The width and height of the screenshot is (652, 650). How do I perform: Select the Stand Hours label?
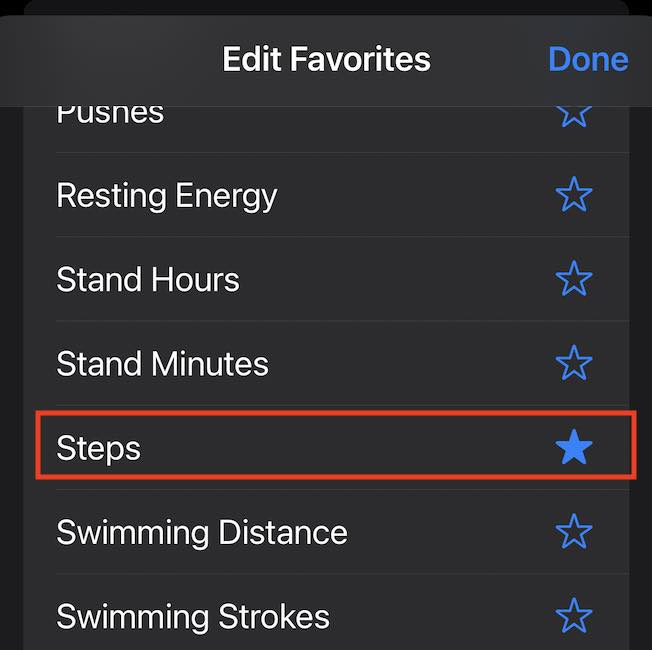[x=148, y=279]
